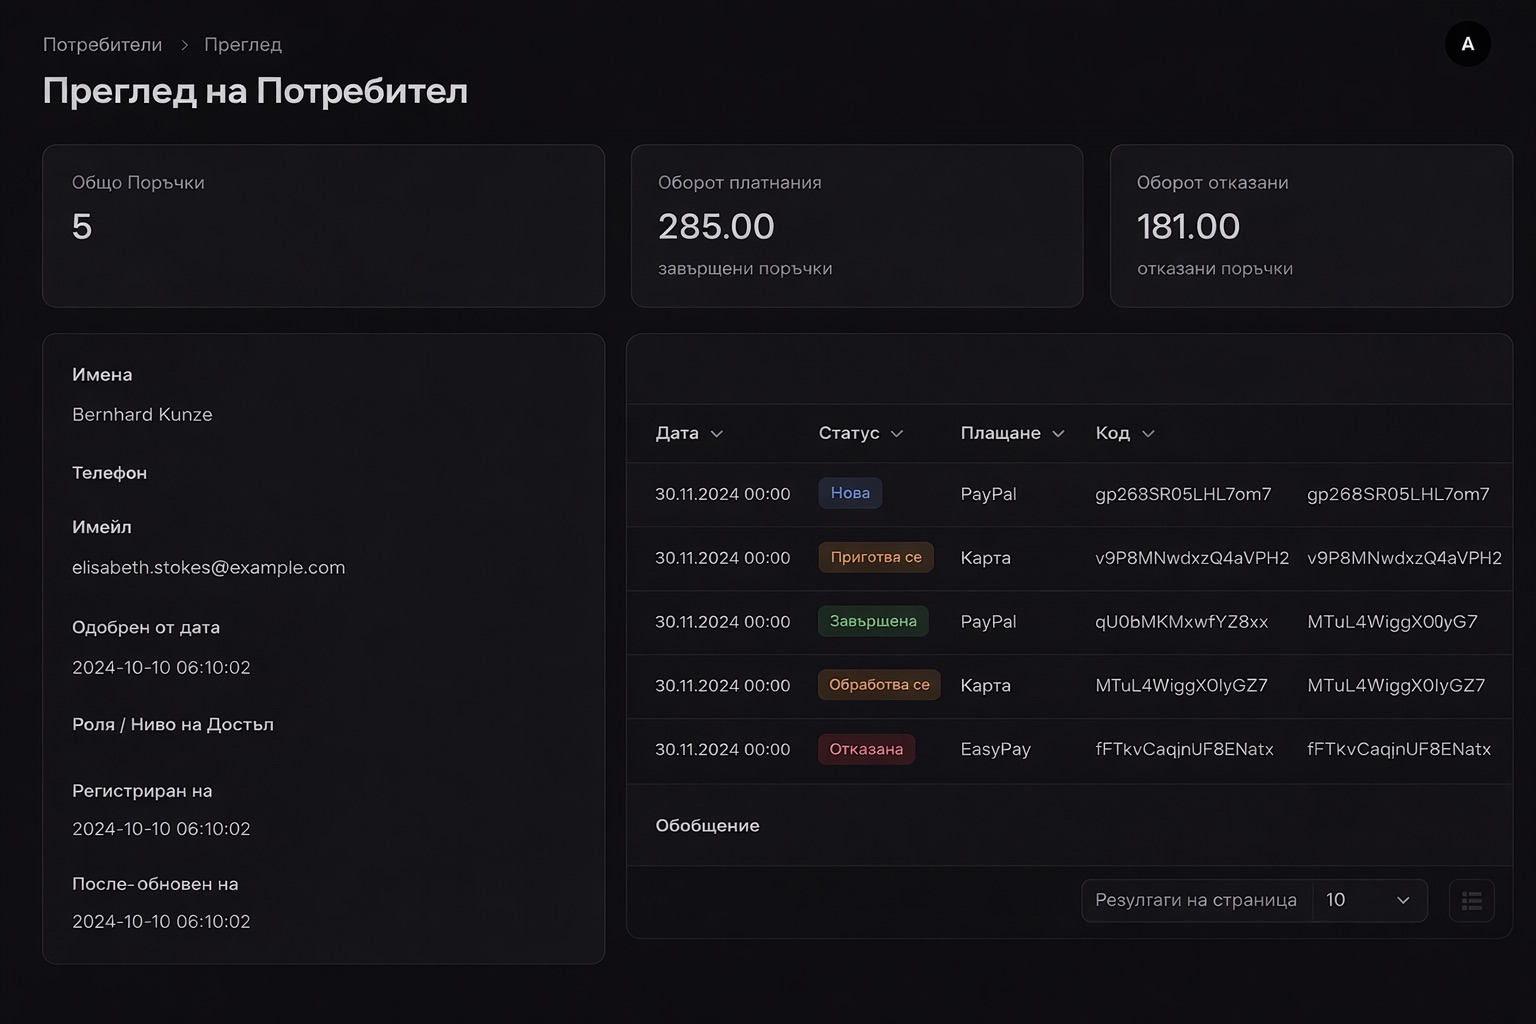This screenshot has height=1024, width=1536.
Task: Click the отказани поръчки caption
Action: tap(1215, 269)
